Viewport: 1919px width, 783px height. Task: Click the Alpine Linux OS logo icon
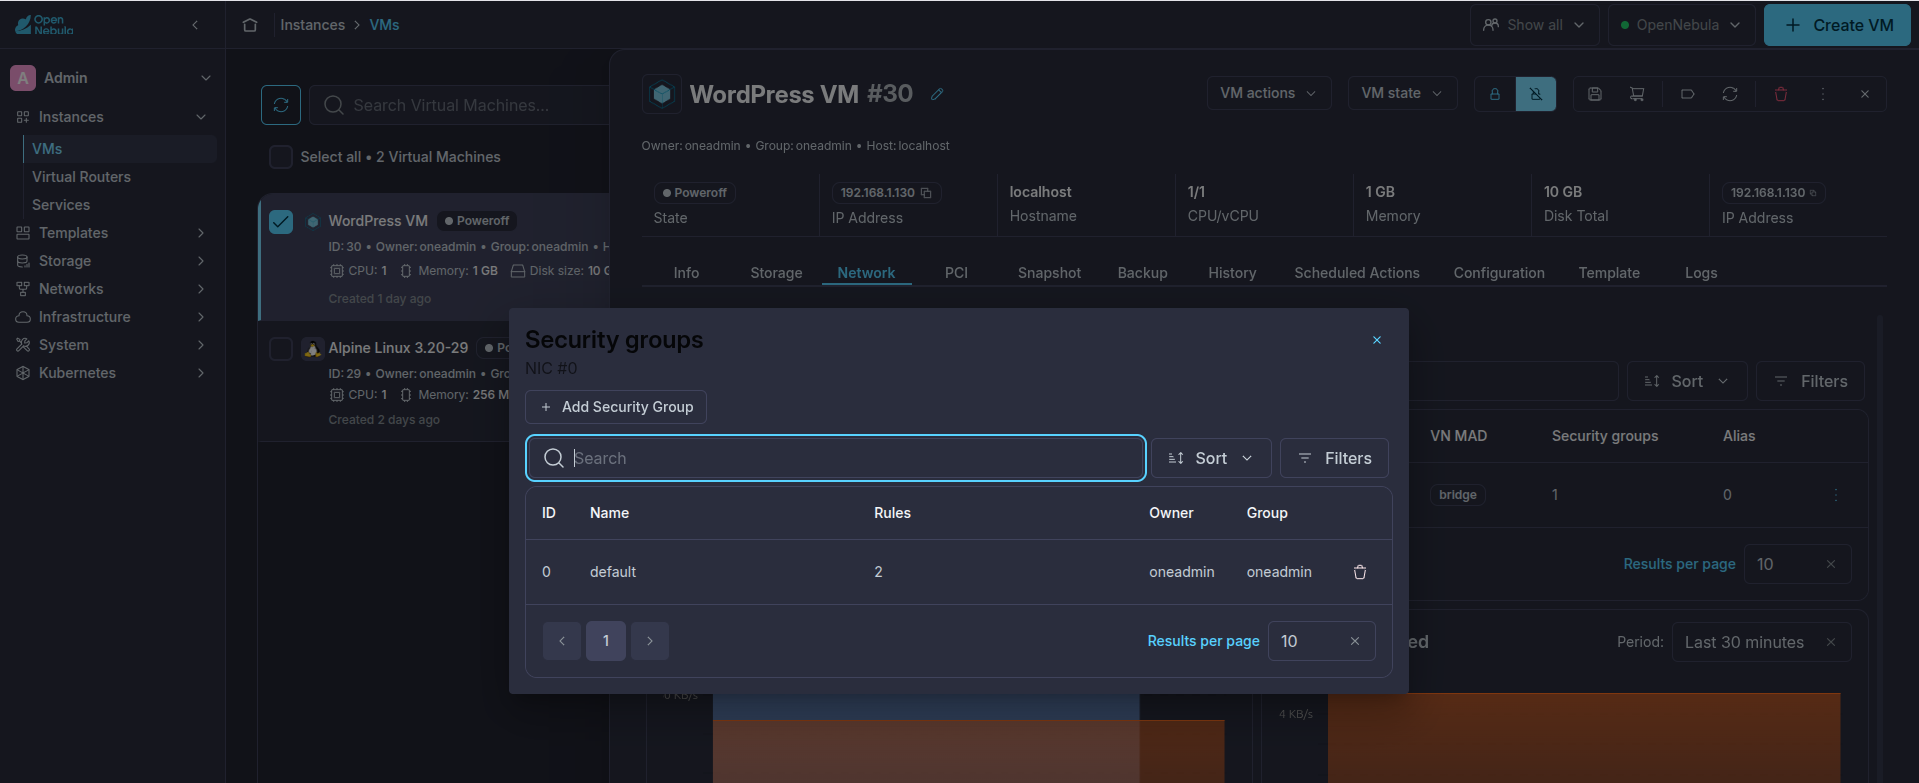313,348
